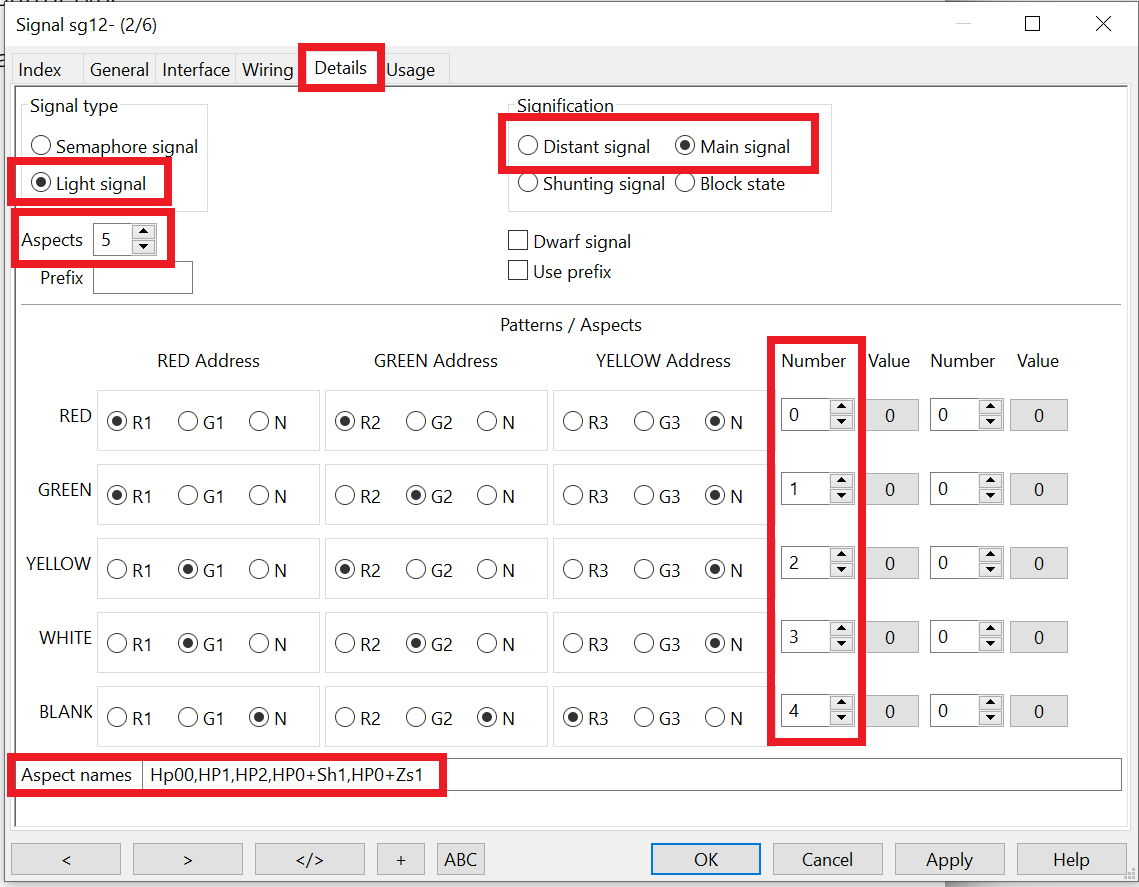Switch to the Wiring tab

[267, 70]
